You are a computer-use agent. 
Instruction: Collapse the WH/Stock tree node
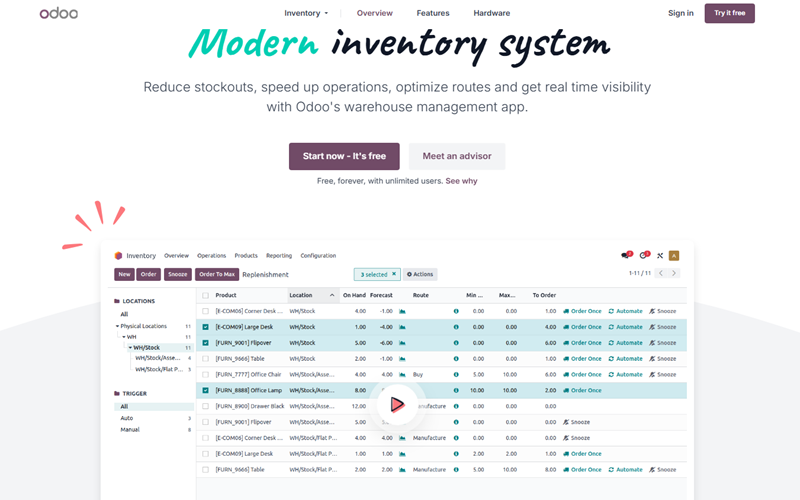[x=131, y=348]
